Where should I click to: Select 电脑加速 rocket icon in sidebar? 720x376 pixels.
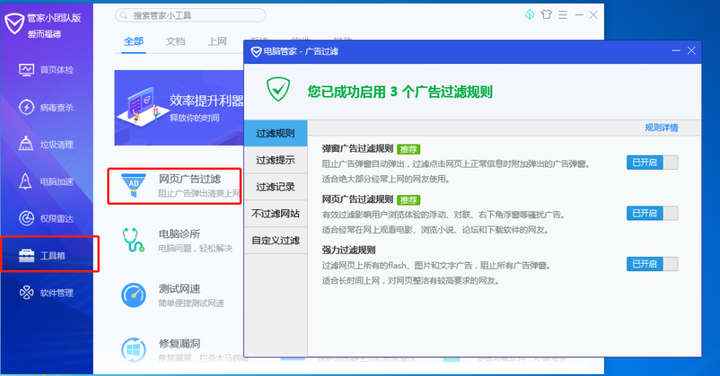[x=25, y=181]
